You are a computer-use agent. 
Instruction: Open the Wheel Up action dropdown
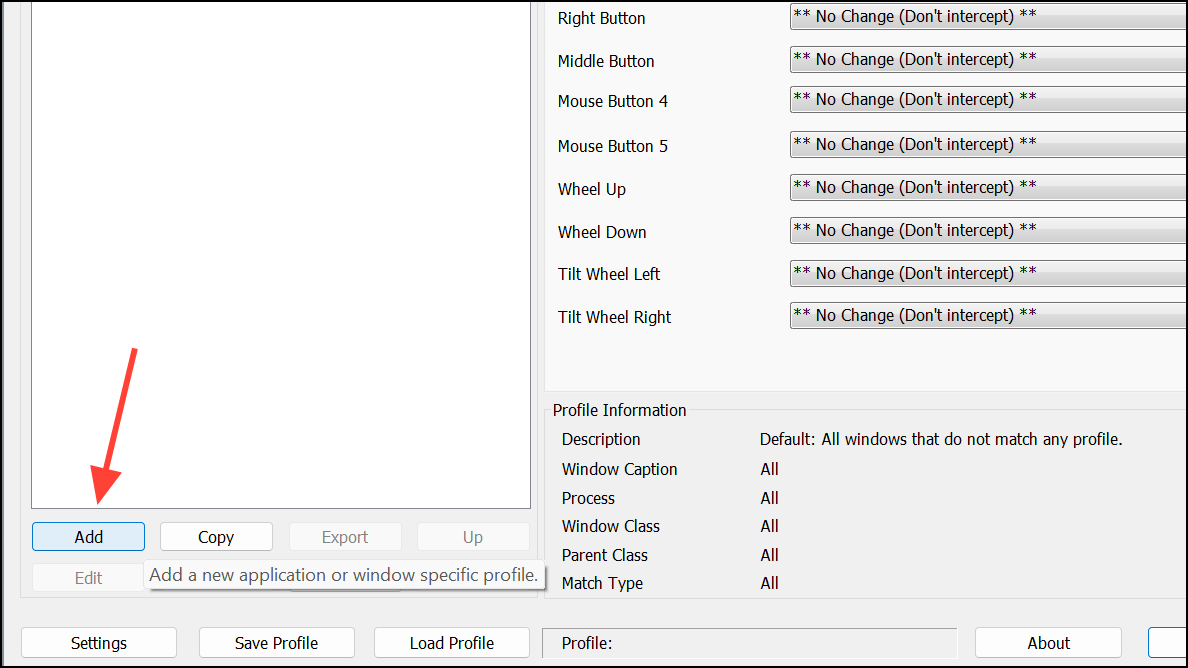988,188
